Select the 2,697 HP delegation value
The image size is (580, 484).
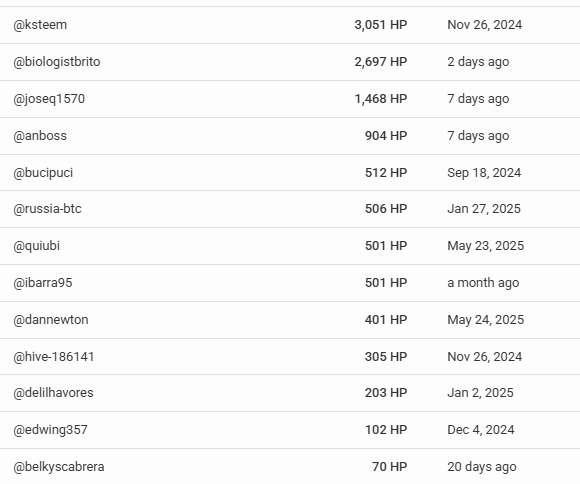click(381, 62)
